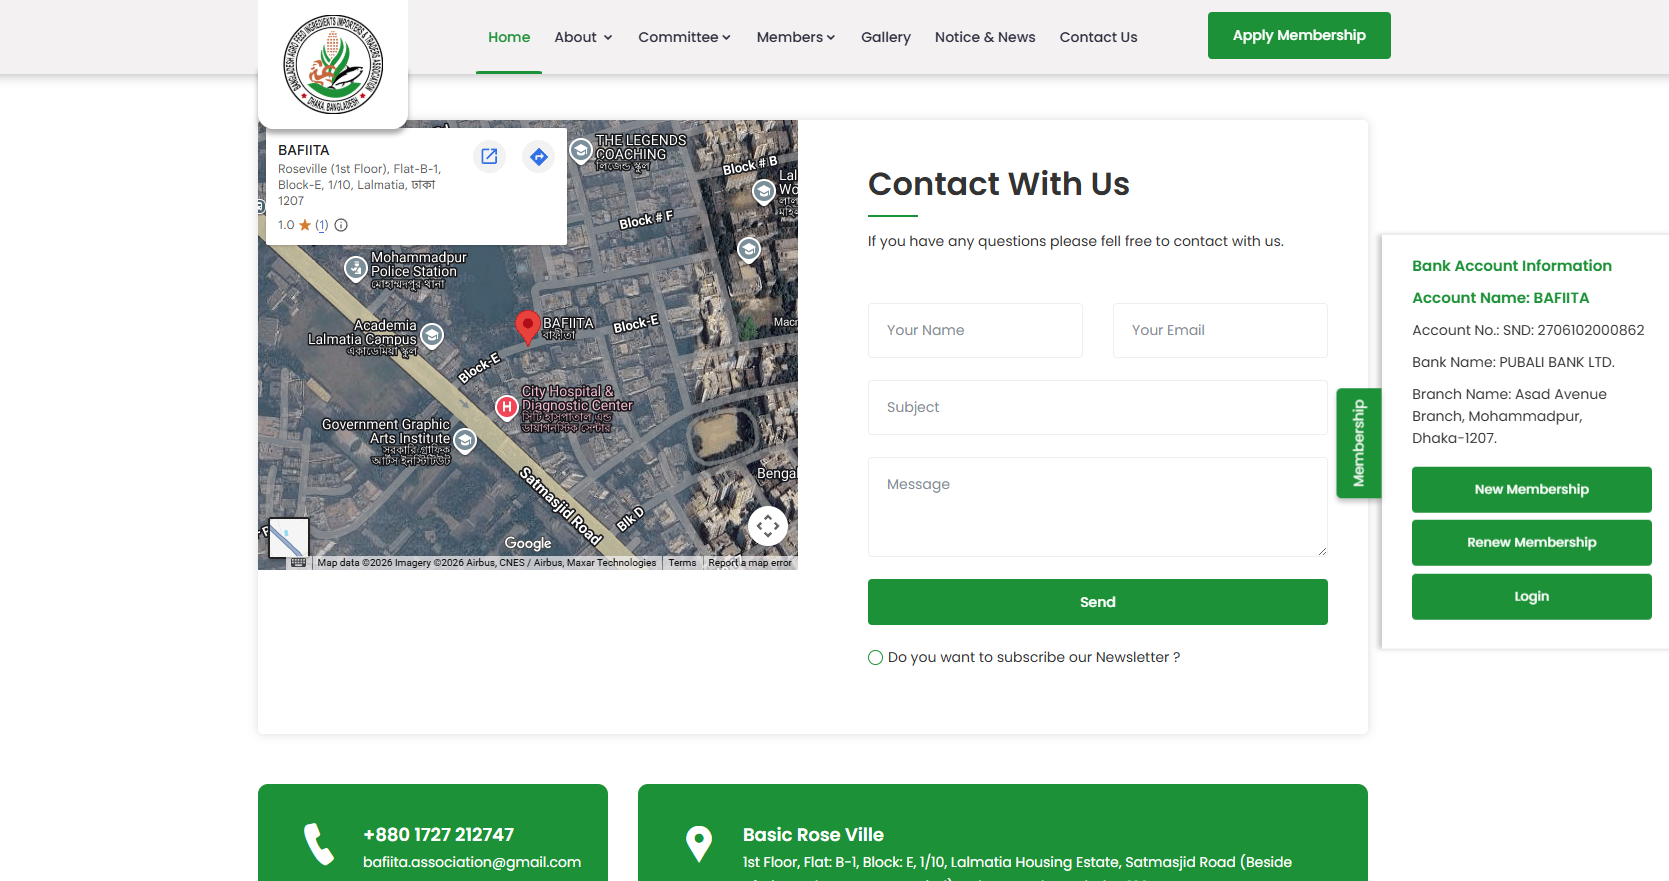
Task: Open map camera controls button
Action: [x=767, y=526]
